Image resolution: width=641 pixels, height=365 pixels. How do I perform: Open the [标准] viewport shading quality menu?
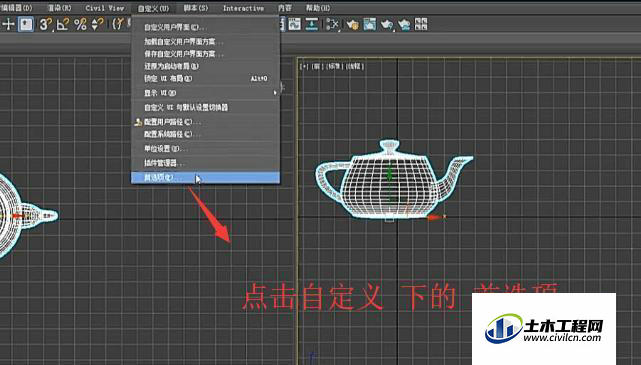pyautogui.click(x=334, y=66)
